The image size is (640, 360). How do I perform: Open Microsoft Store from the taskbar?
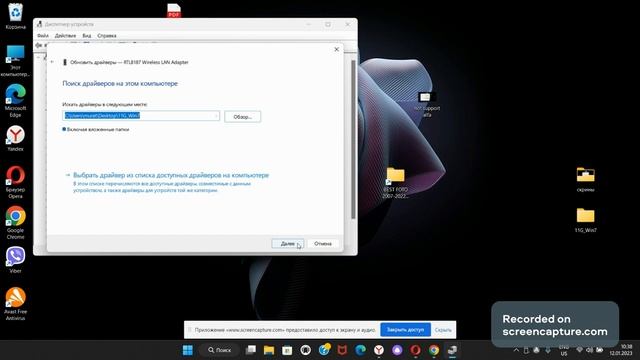[x=287, y=350]
